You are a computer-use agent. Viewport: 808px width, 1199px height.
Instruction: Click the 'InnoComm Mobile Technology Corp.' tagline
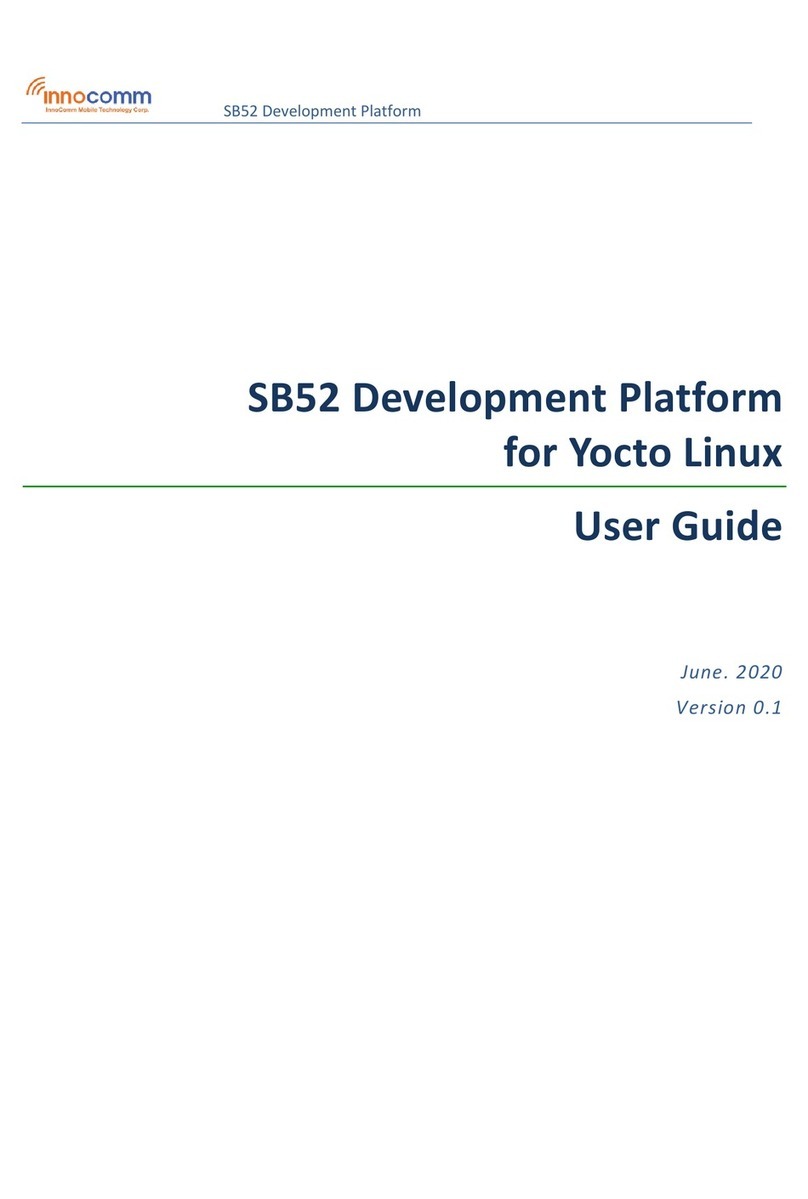pyautogui.click(x=97, y=109)
